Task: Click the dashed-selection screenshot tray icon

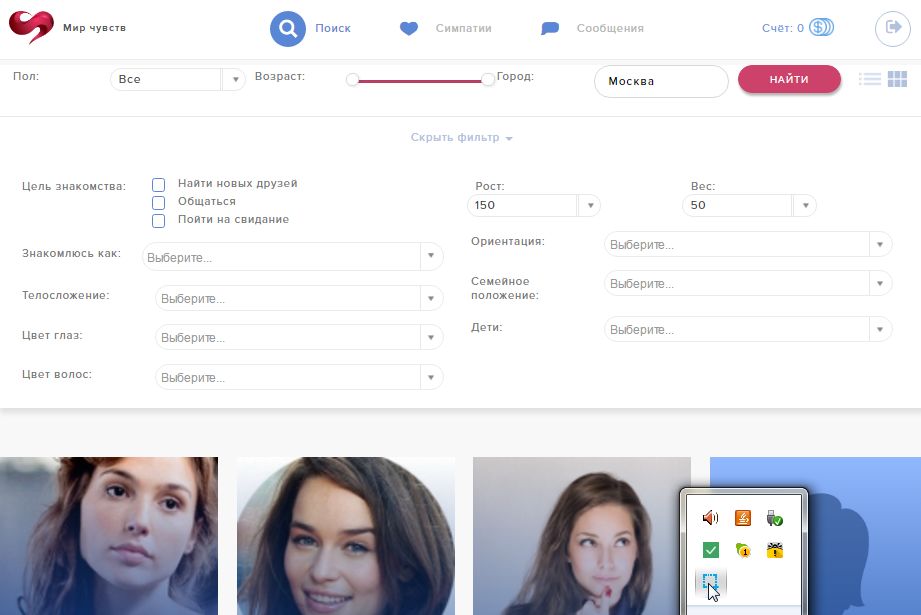Action: coord(710,583)
